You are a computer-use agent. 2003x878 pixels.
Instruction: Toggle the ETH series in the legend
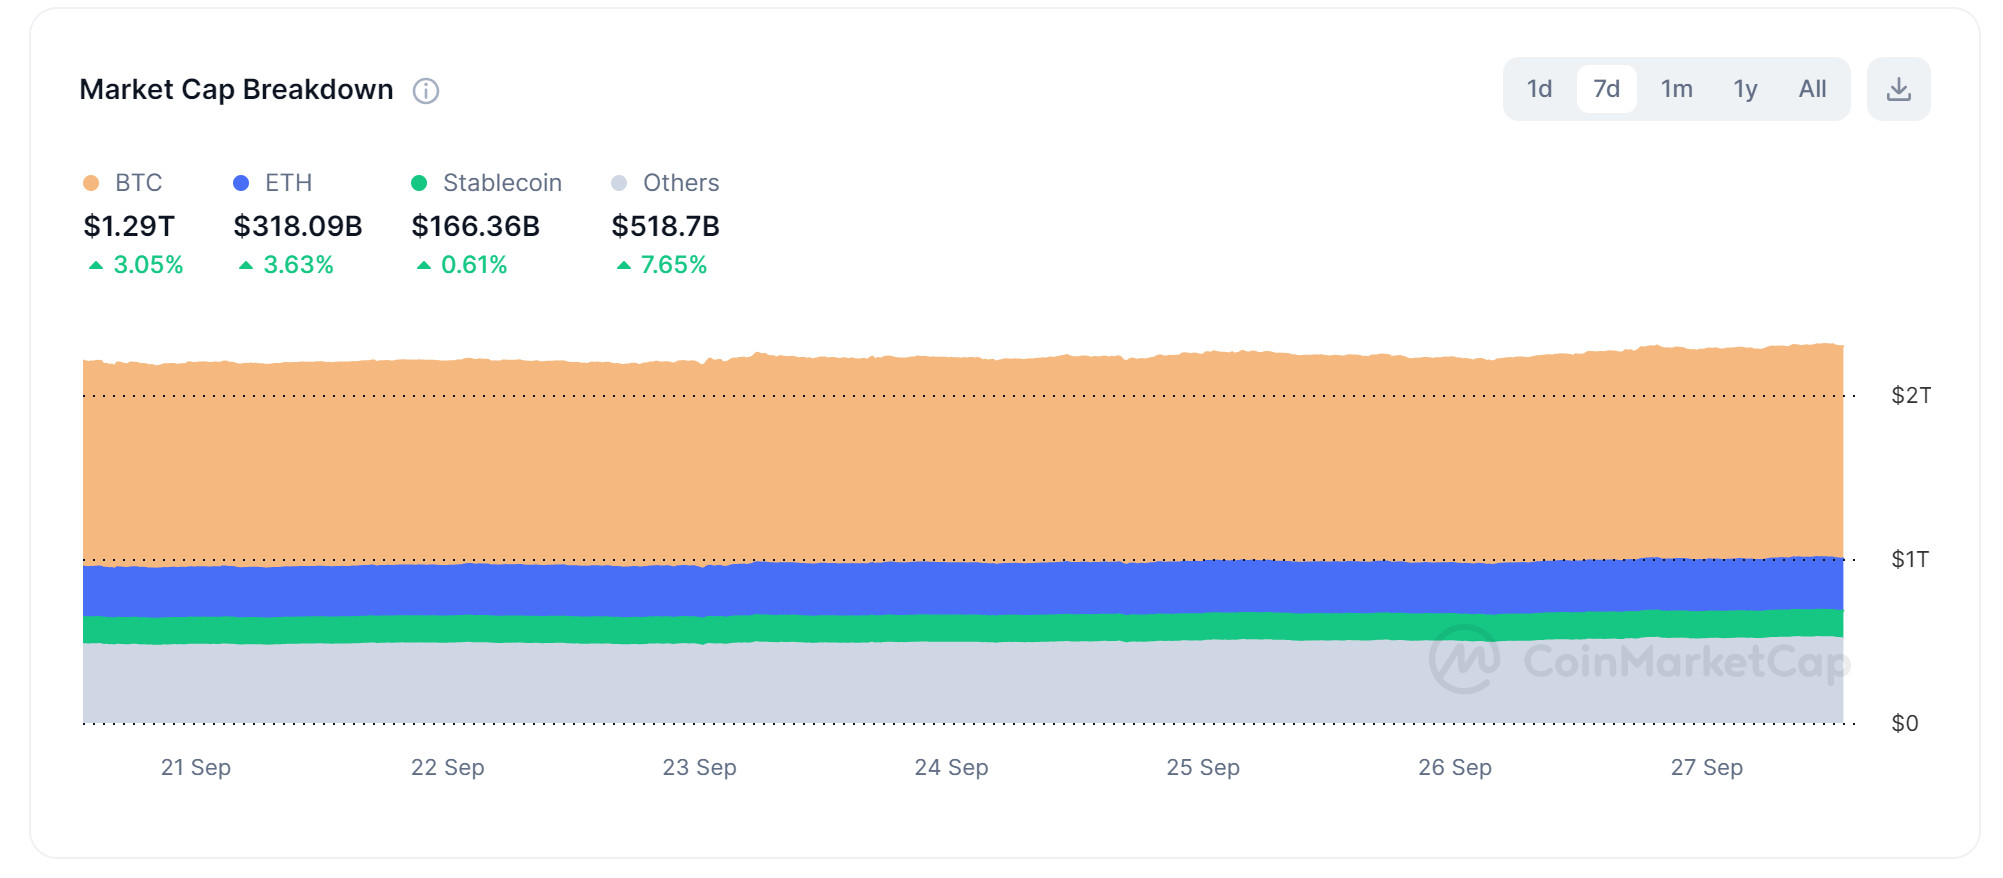point(273,183)
